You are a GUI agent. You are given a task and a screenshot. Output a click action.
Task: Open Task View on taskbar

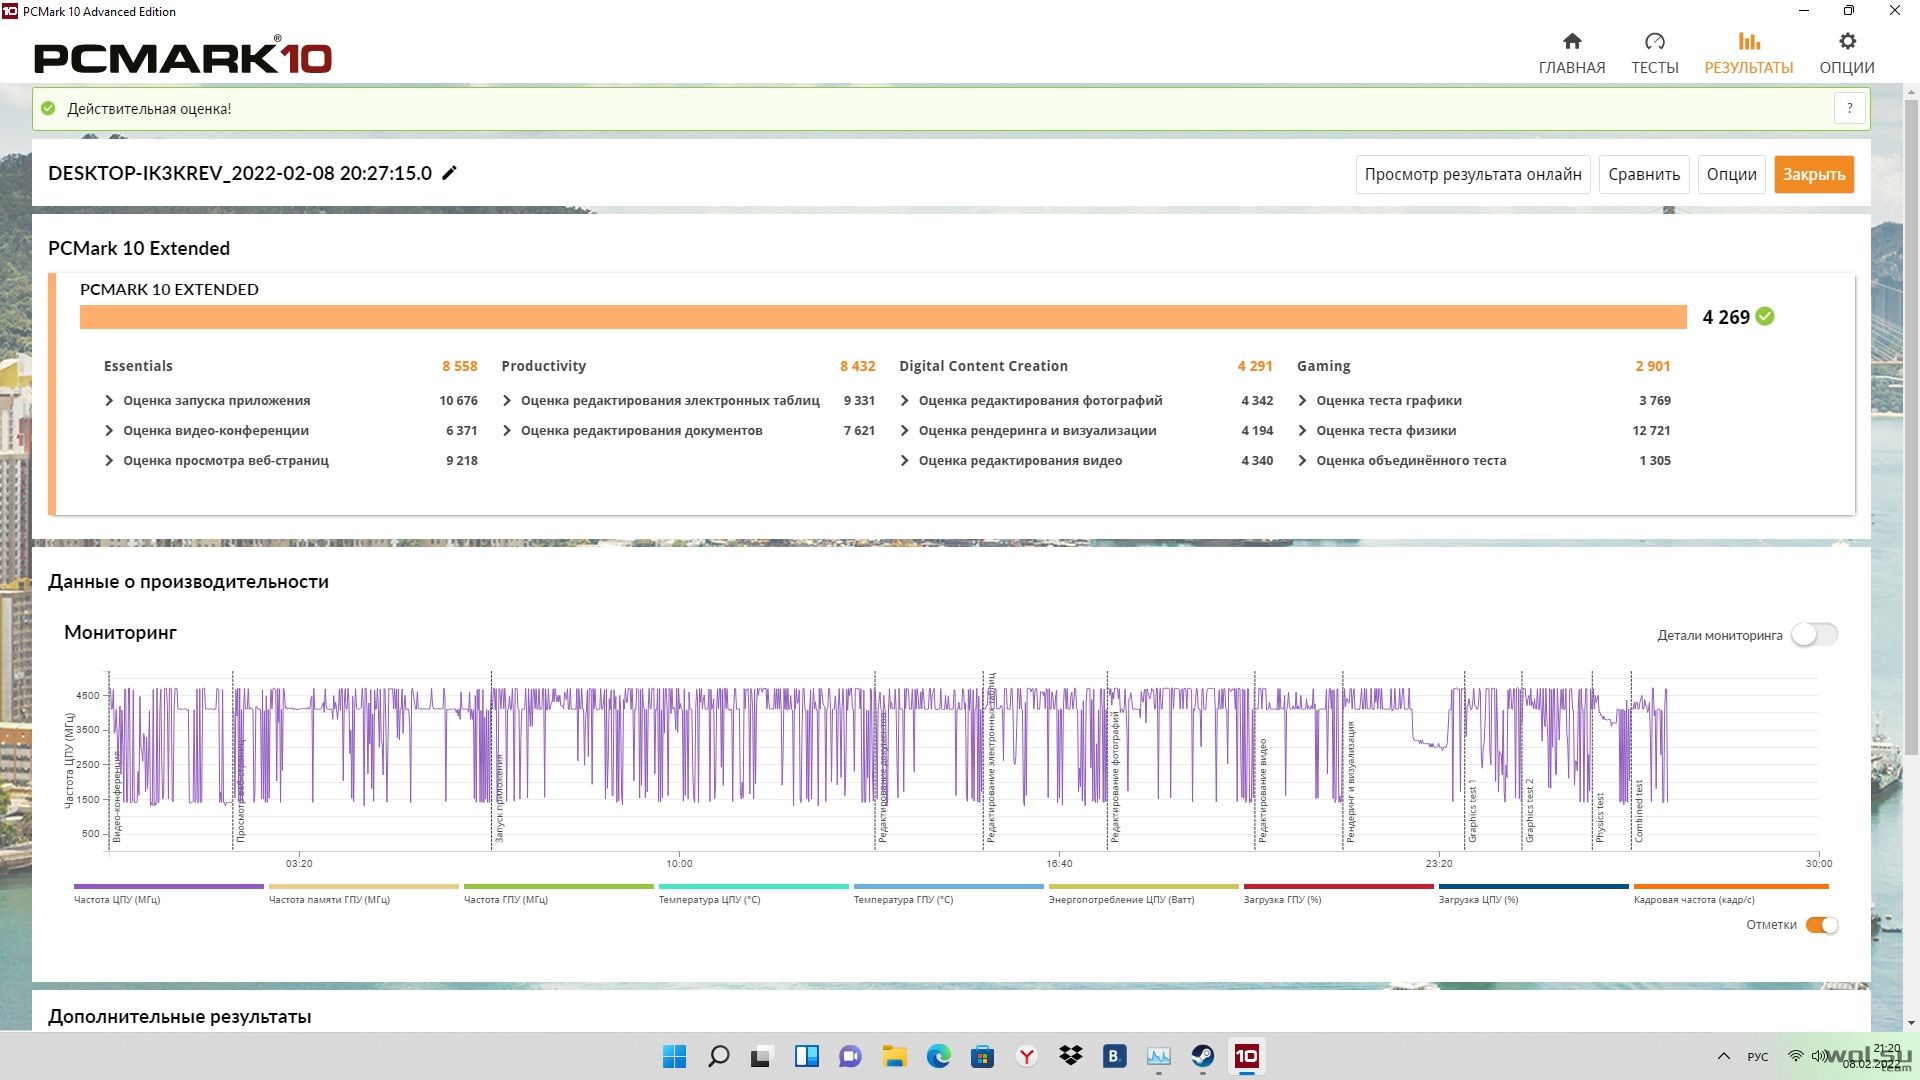click(763, 1056)
